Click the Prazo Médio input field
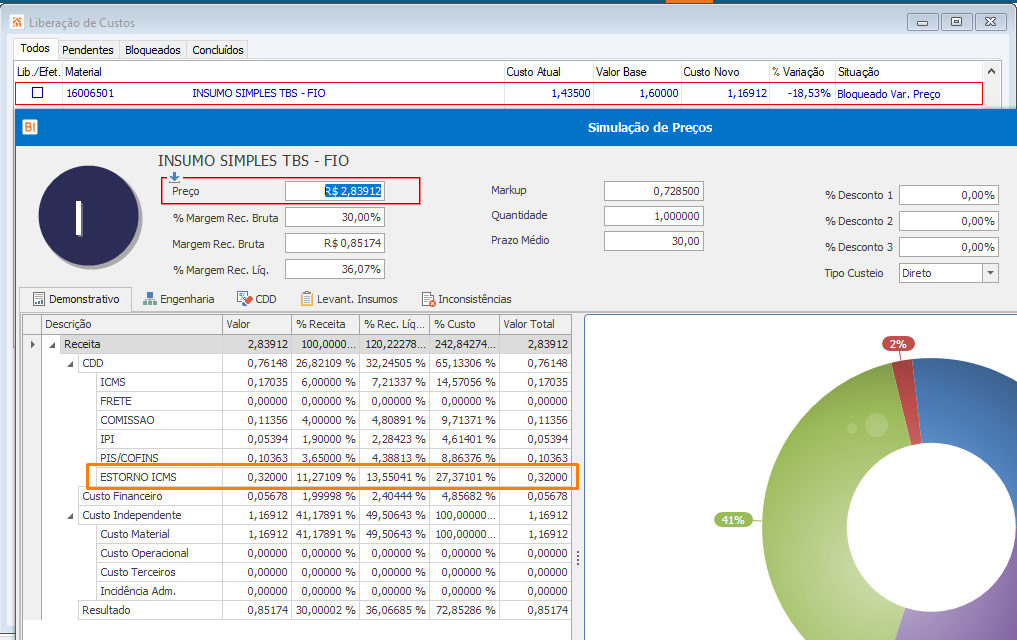This screenshot has height=640, width=1017. coord(654,241)
